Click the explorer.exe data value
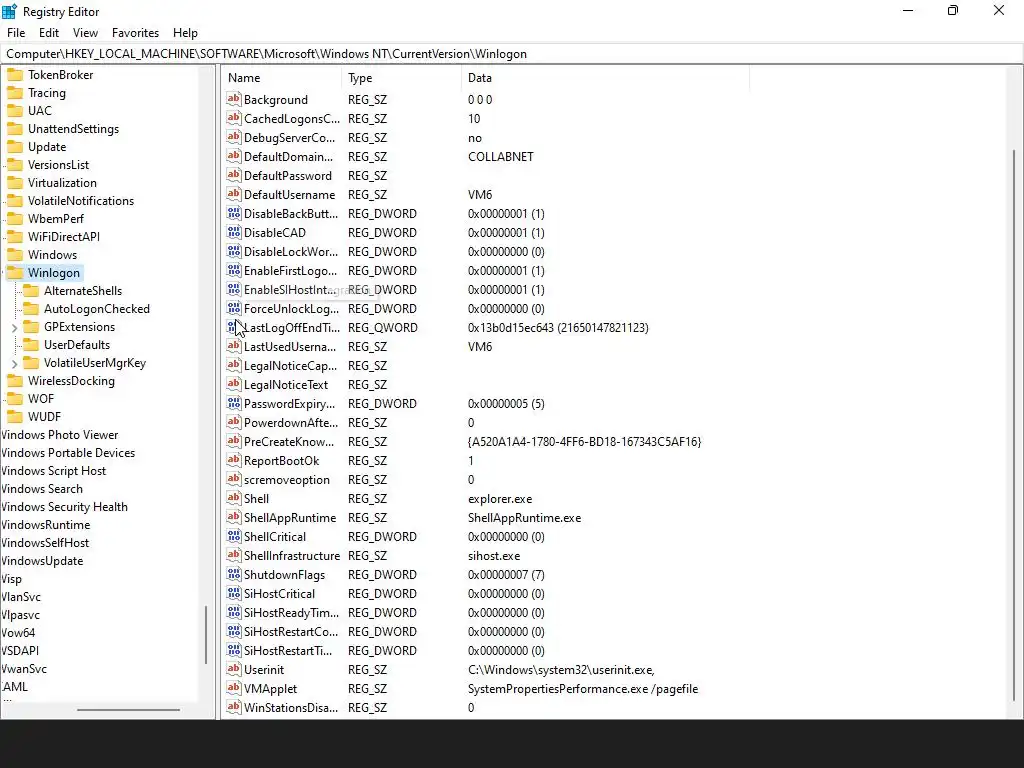Viewport: 1024px width, 768px height. (x=500, y=498)
